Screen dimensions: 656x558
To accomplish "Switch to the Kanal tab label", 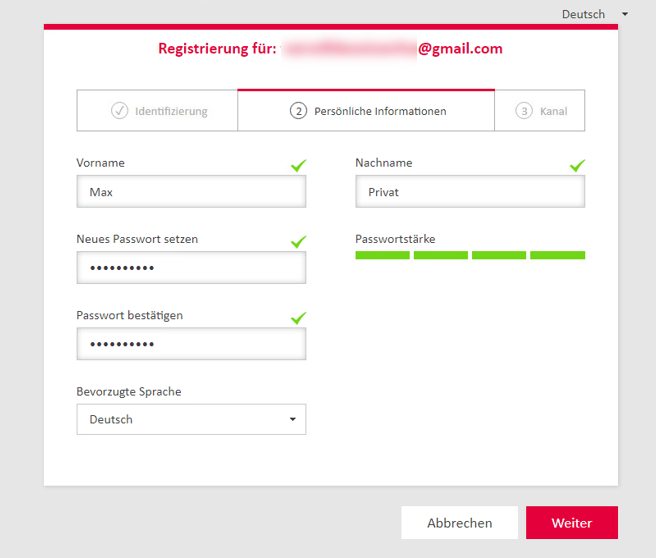I will [x=553, y=111].
